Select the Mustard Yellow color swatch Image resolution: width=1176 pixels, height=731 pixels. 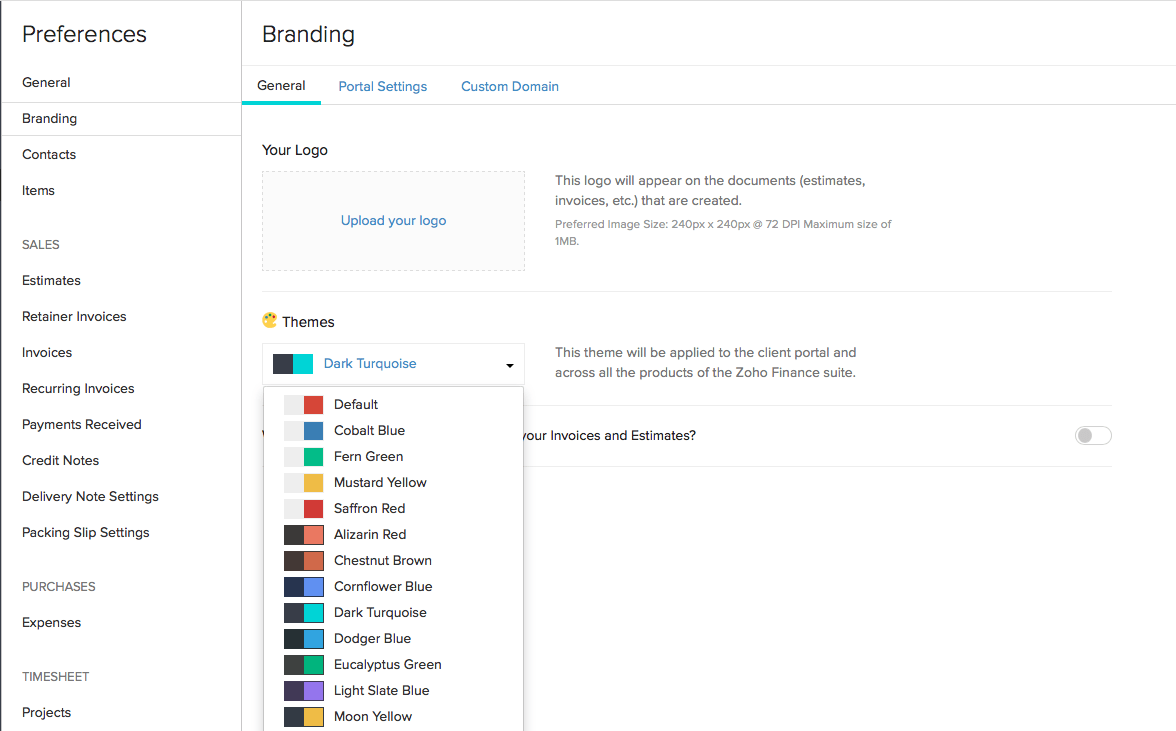coord(303,482)
